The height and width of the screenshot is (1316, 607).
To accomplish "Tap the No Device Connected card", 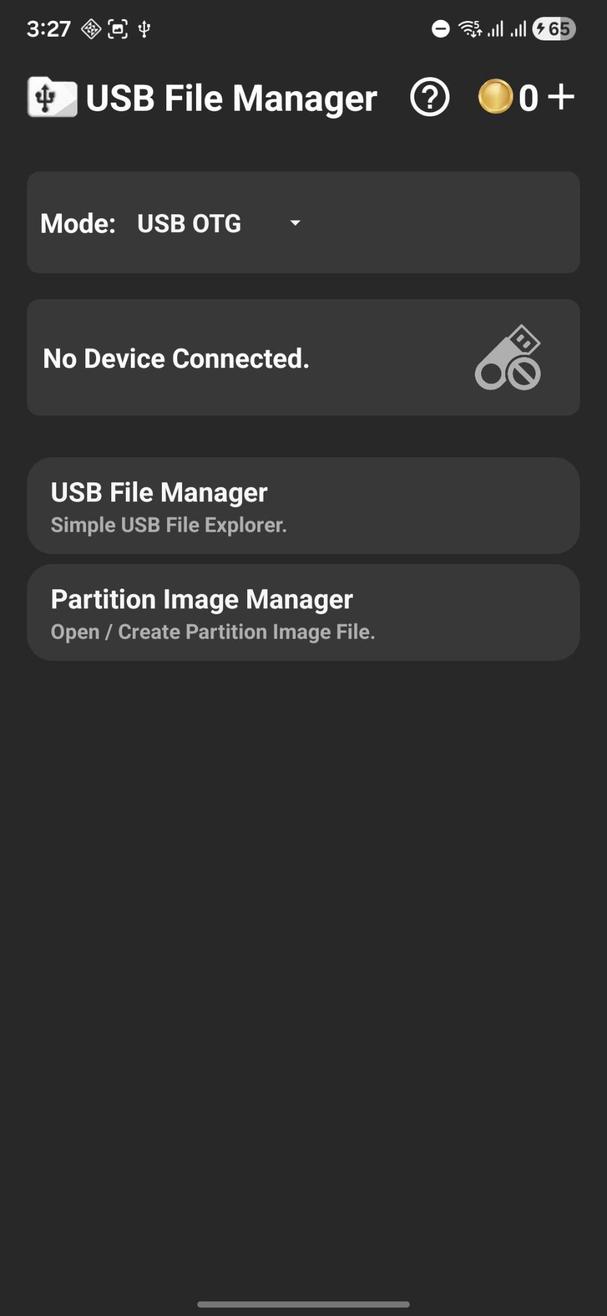I will tap(303, 356).
